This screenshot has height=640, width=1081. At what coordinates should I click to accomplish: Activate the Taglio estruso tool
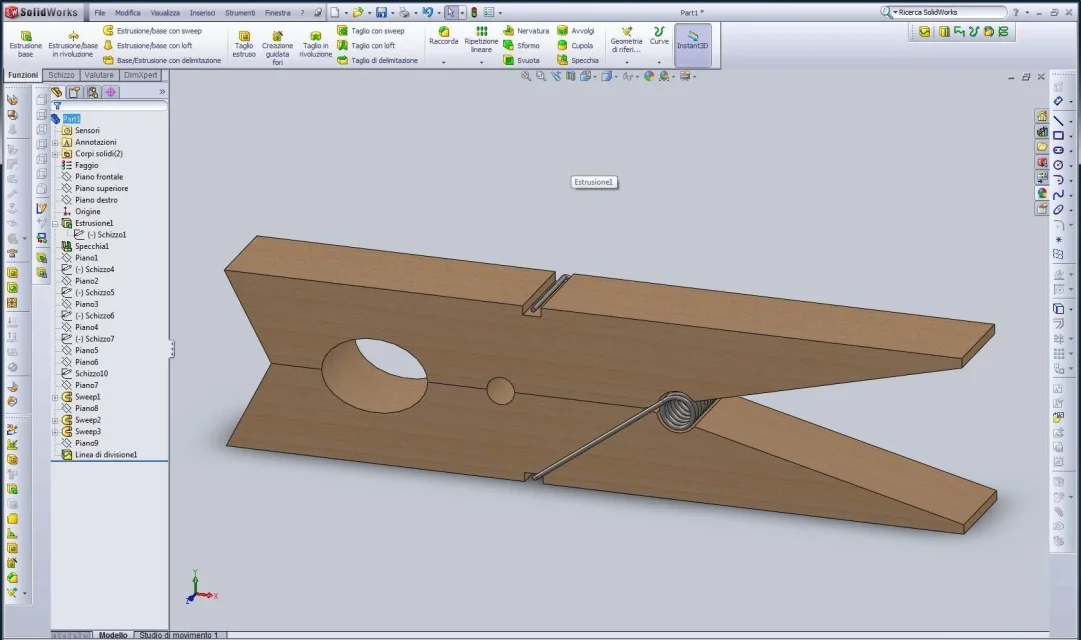pos(244,44)
